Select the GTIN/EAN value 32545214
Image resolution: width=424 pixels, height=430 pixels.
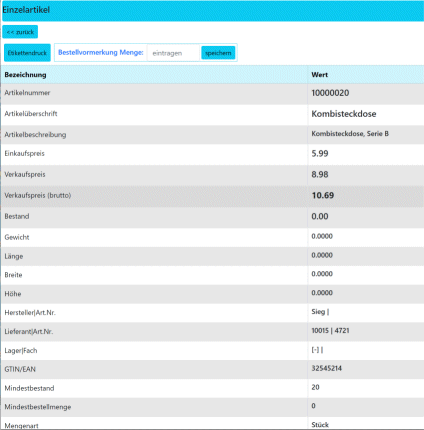(x=327, y=368)
